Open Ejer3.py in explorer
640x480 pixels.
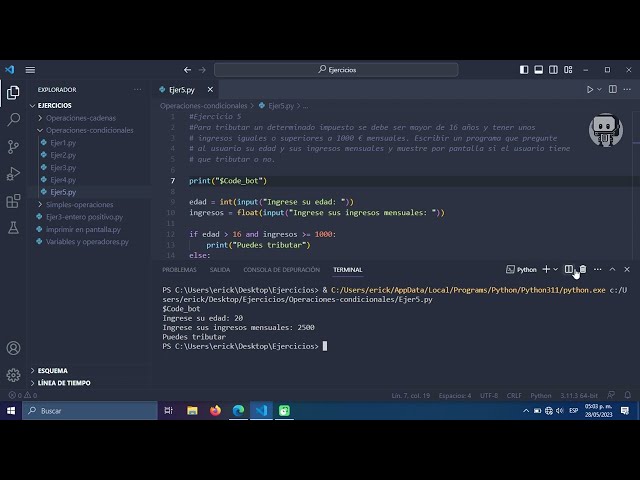click(x=63, y=168)
